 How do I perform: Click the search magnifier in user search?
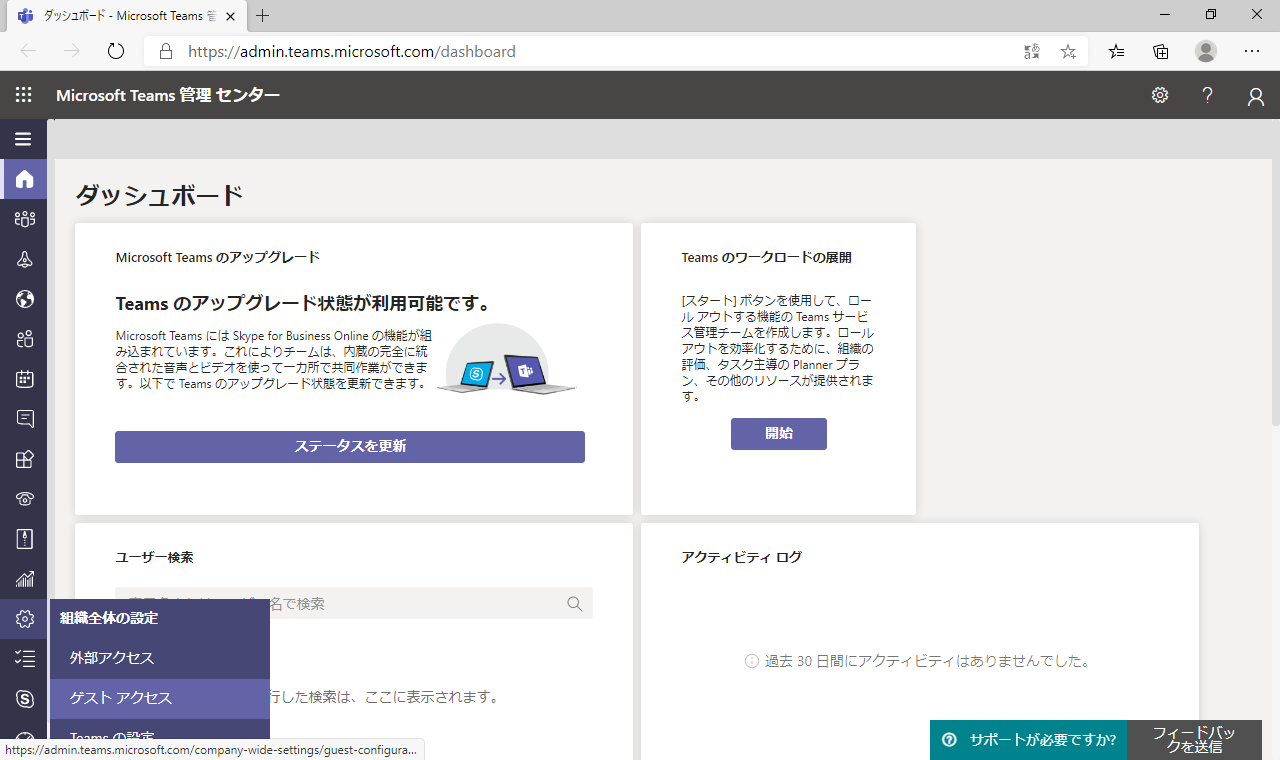coord(575,603)
